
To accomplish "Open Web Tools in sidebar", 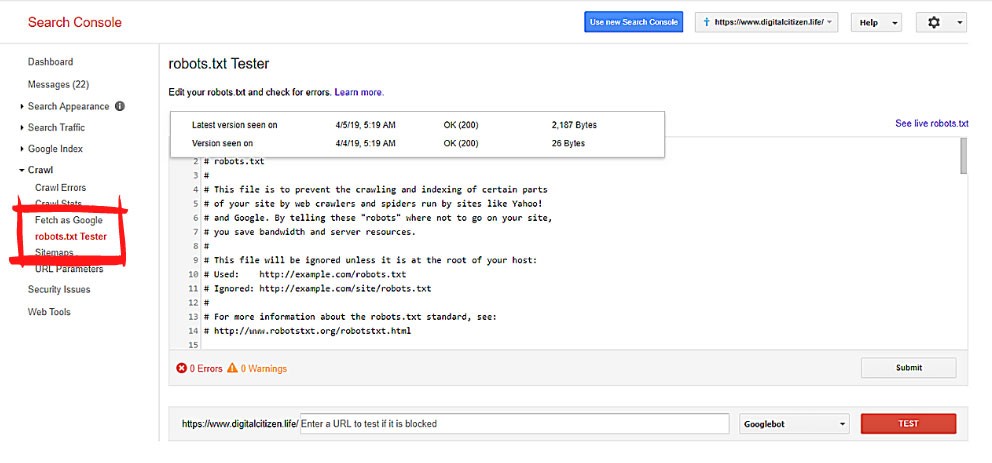I will click(49, 312).
